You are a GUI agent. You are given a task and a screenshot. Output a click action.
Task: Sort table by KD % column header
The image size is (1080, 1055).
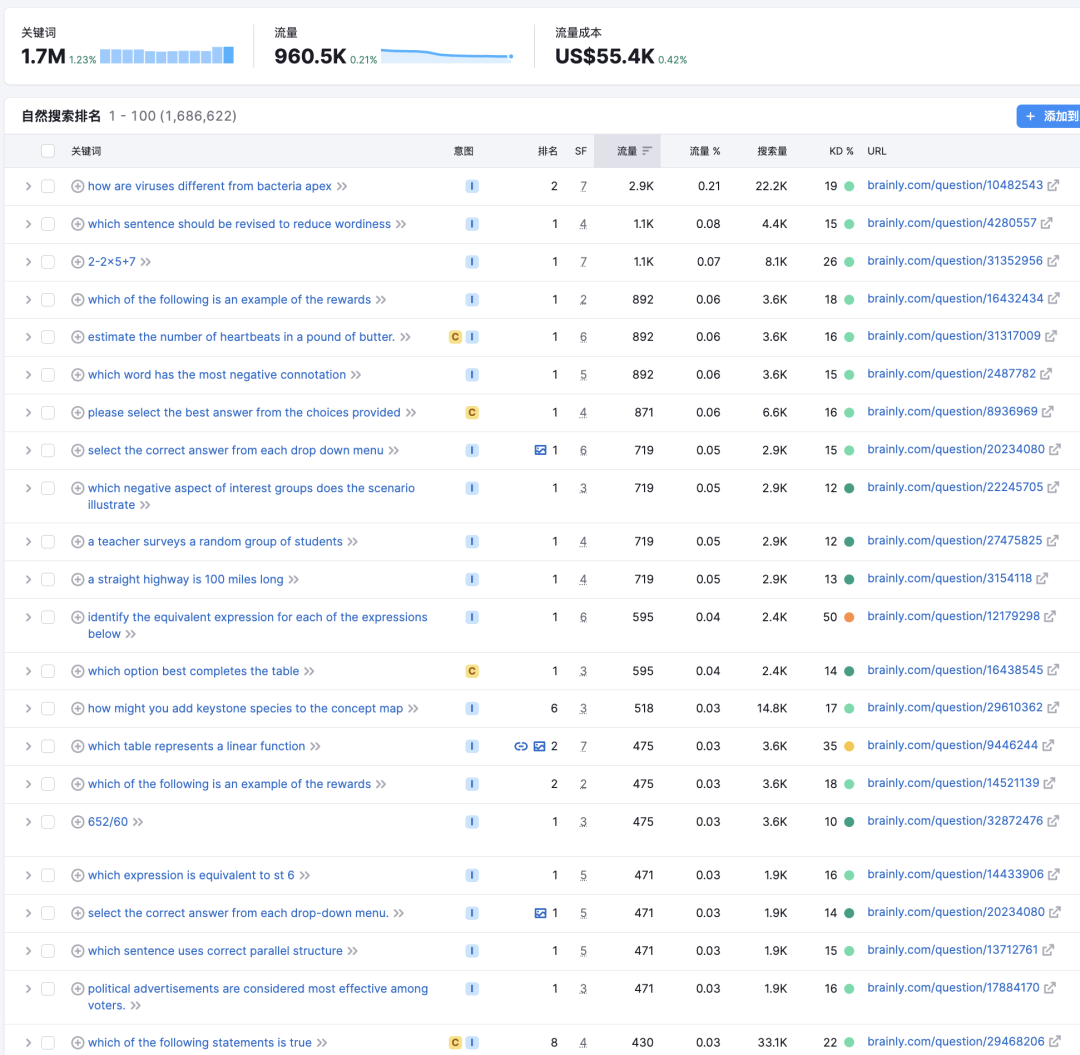[841, 151]
